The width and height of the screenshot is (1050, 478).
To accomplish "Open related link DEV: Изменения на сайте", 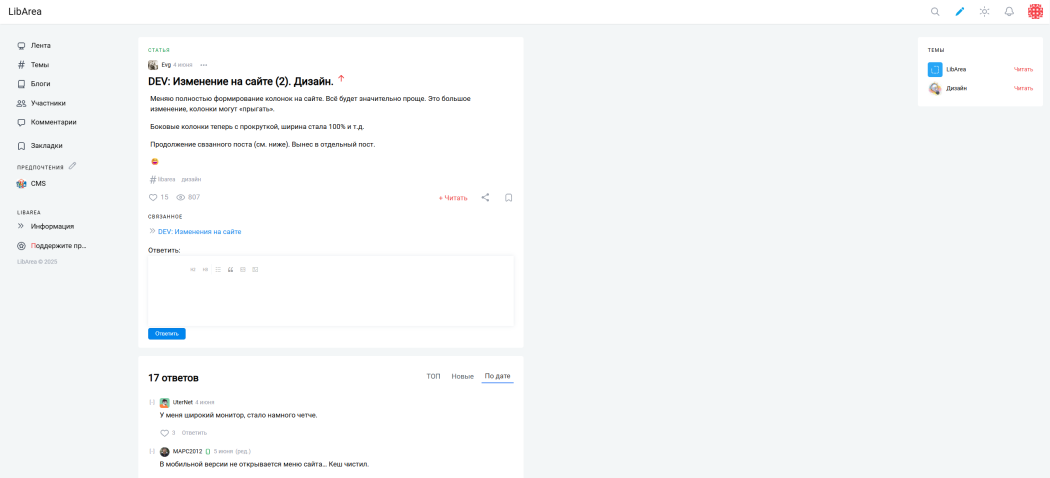I will [200, 232].
